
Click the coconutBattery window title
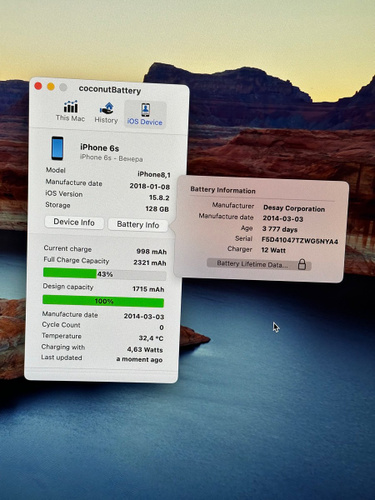pyautogui.click(x=110, y=90)
